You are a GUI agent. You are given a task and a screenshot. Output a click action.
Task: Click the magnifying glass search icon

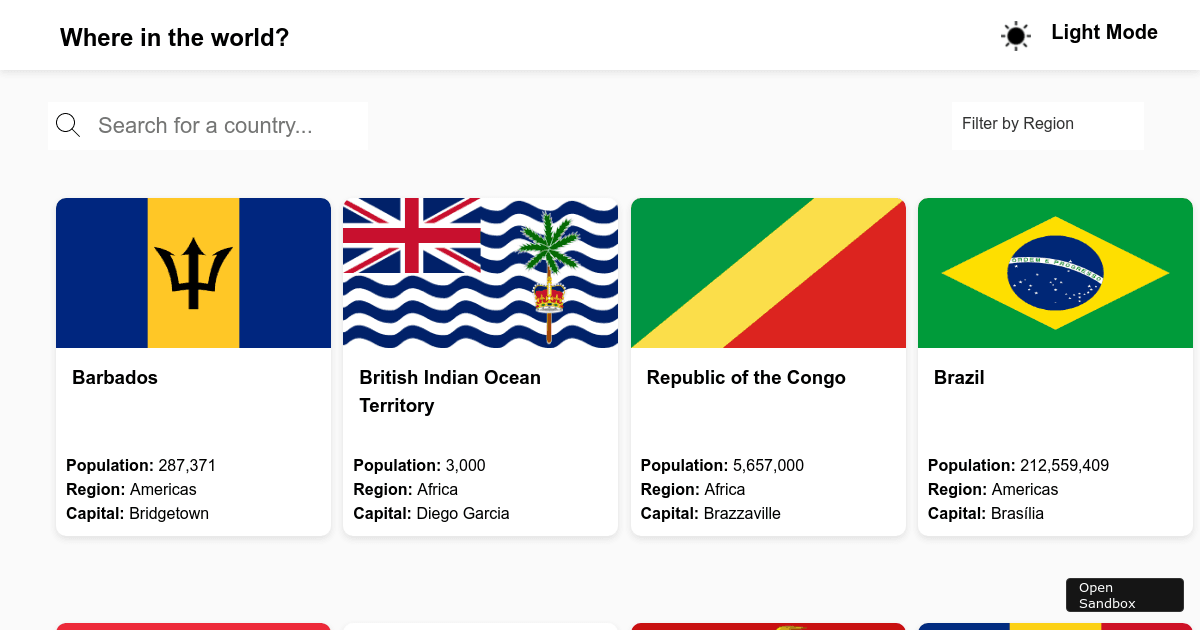68,125
